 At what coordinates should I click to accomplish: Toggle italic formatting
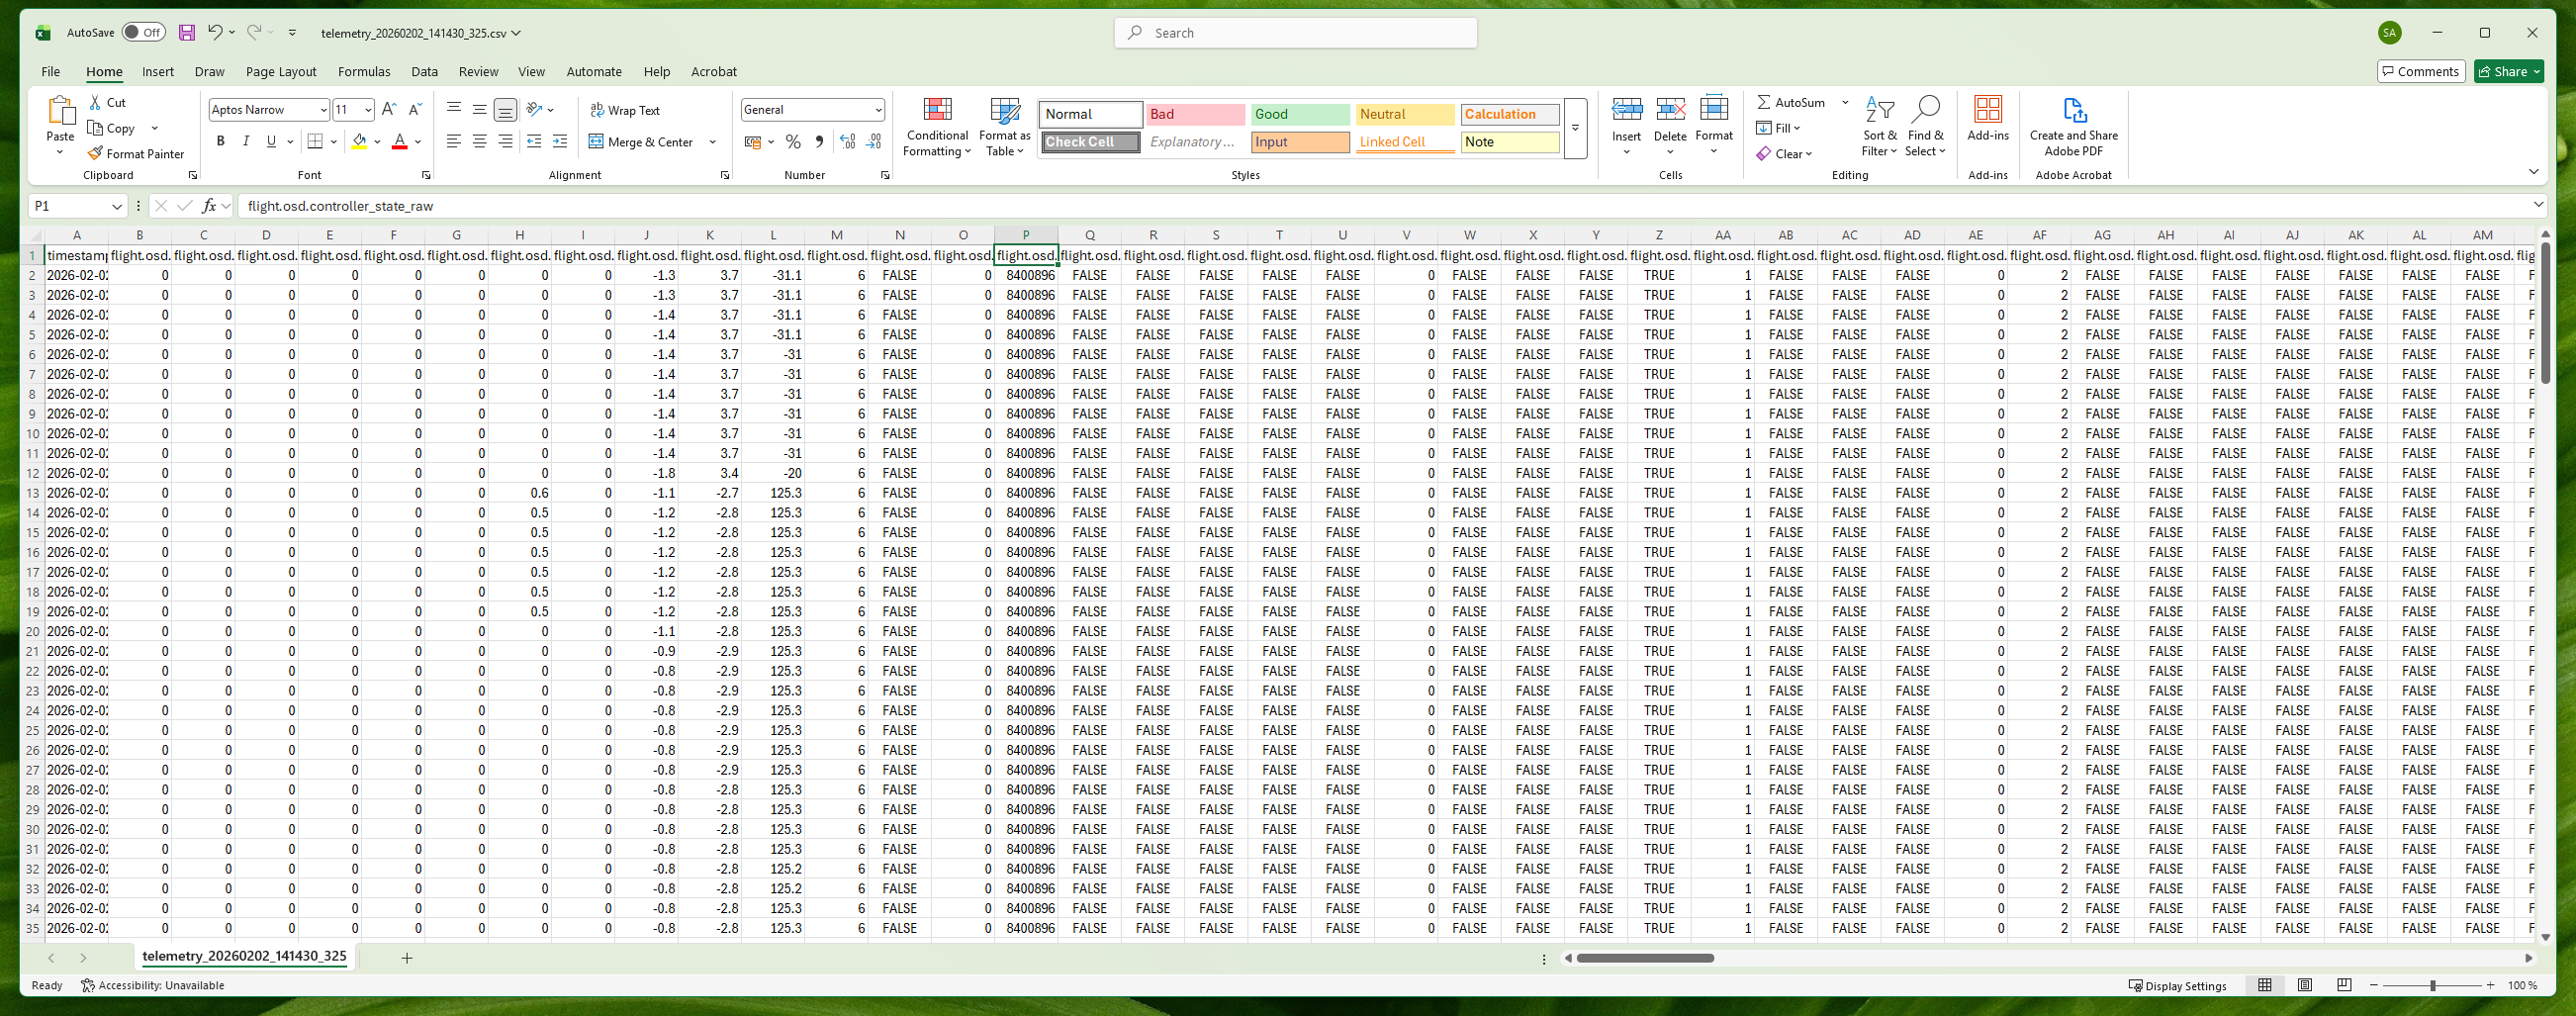tap(246, 141)
